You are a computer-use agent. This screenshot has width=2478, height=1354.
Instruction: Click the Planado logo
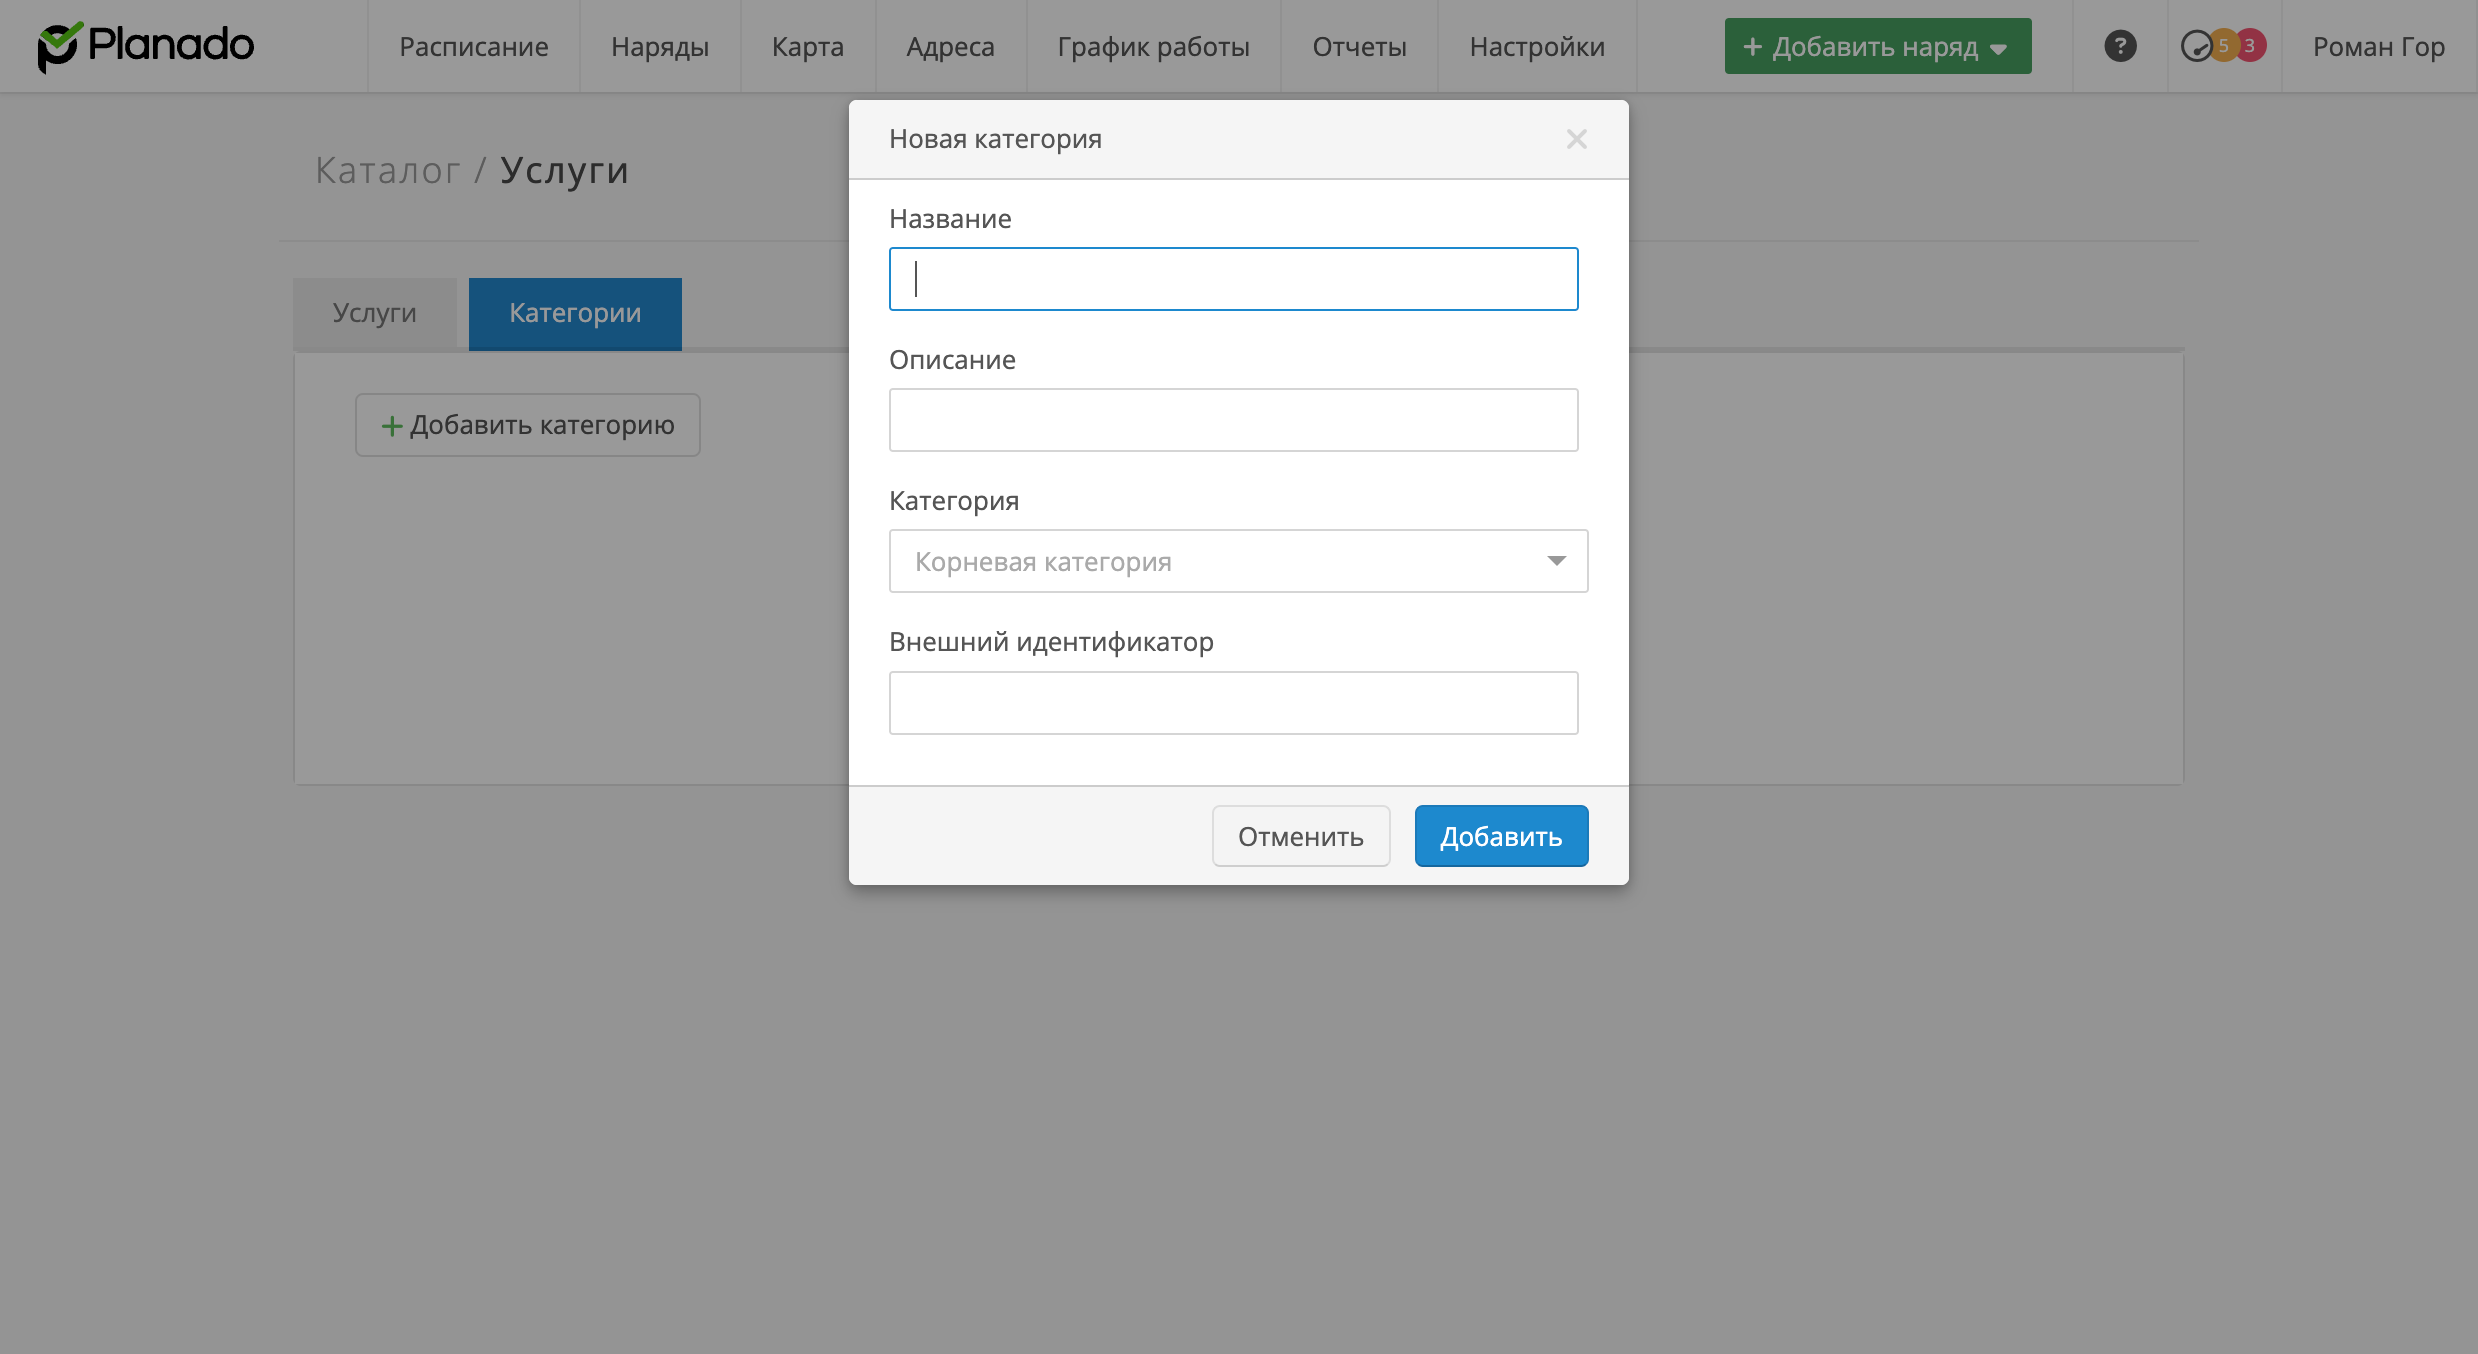tap(146, 46)
